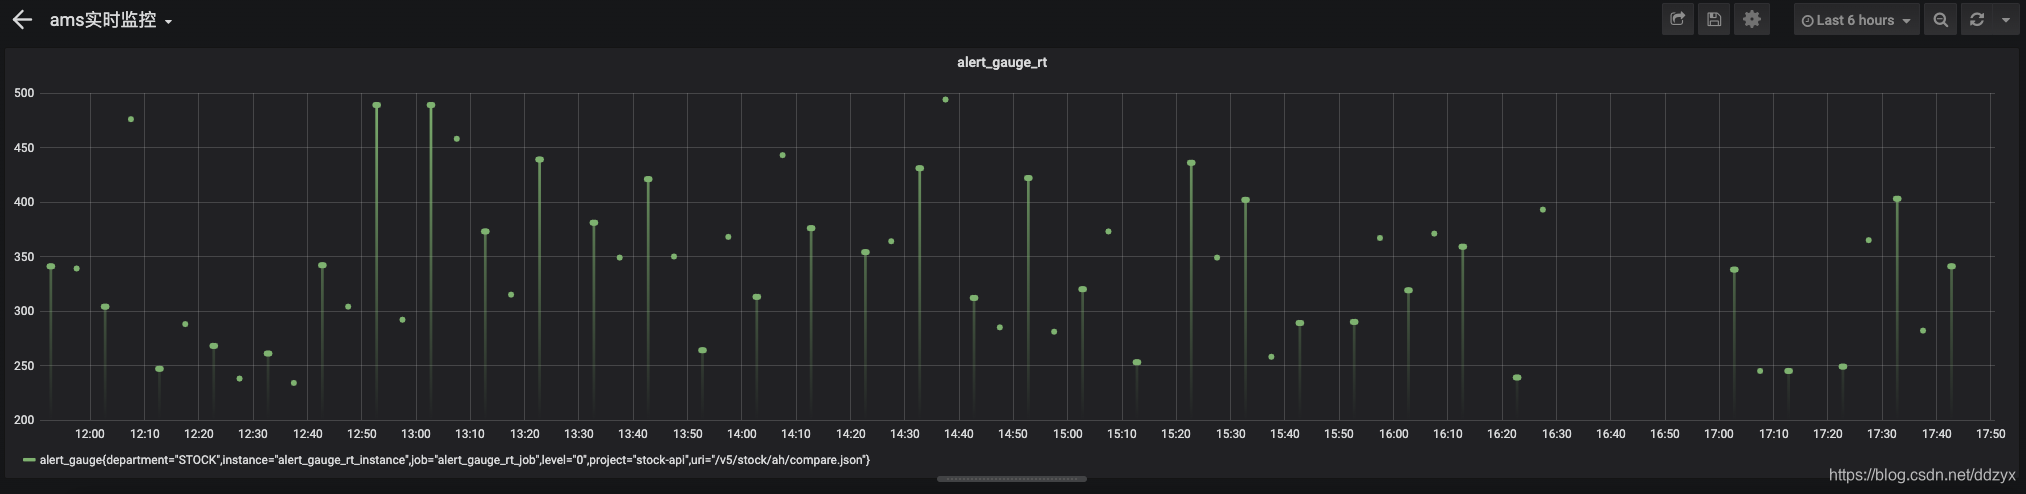
Task: Click the 15:00 label on the time axis
Action: point(1067,434)
